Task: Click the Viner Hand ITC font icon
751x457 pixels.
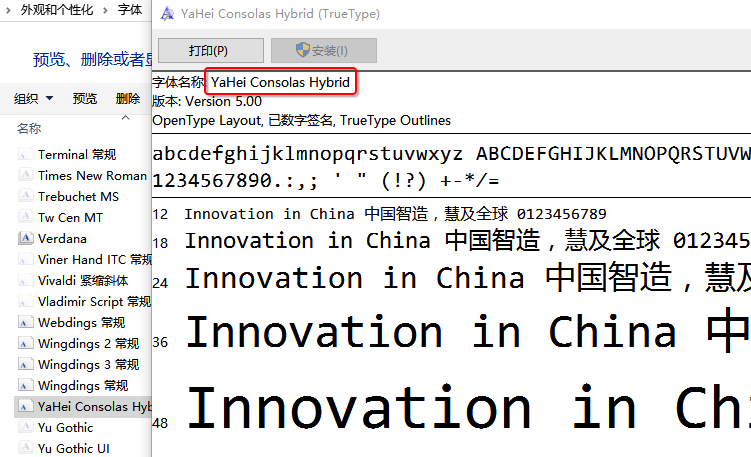Action: 25,260
